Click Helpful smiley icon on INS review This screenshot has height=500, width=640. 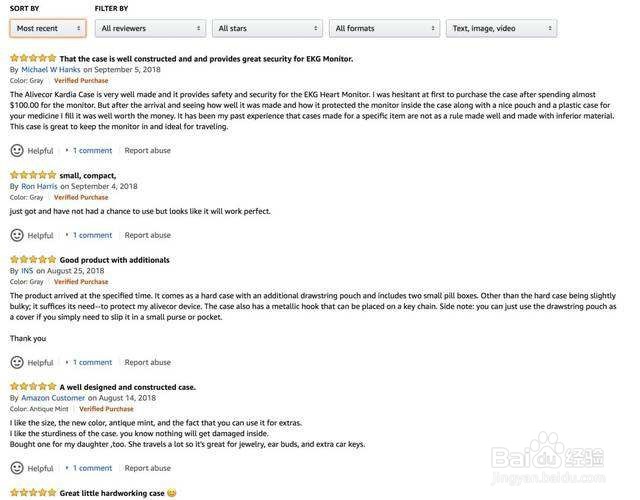click(17, 362)
